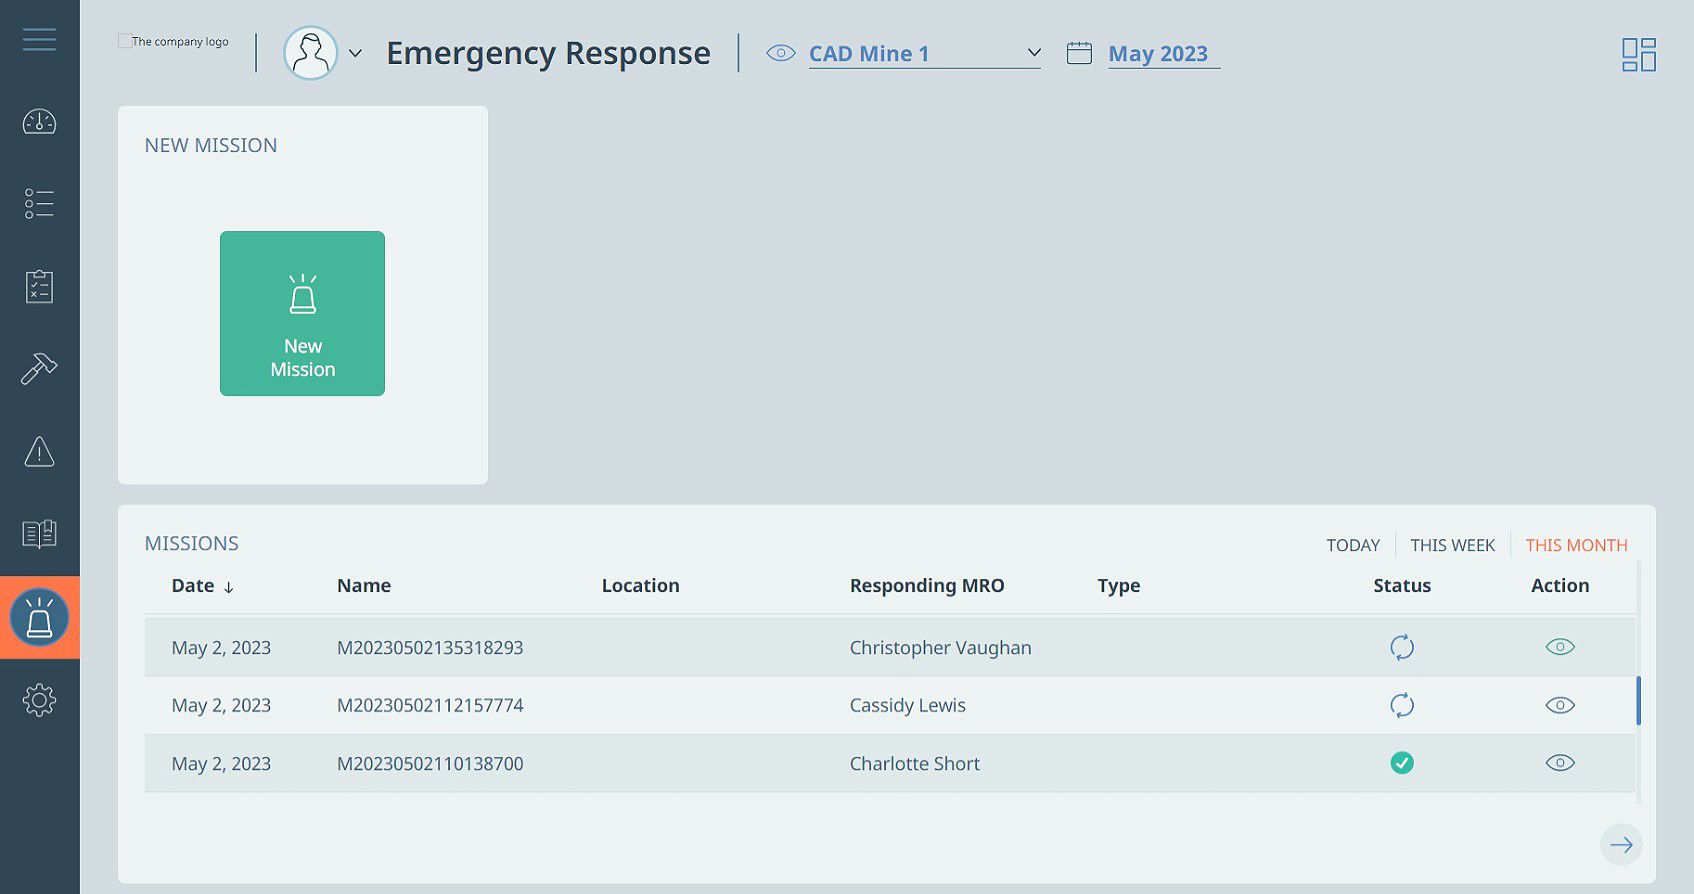This screenshot has width=1694, height=894.
Task: View Cassidy Lewis mission via the eye icon
Action: [x=1560, y=705]
